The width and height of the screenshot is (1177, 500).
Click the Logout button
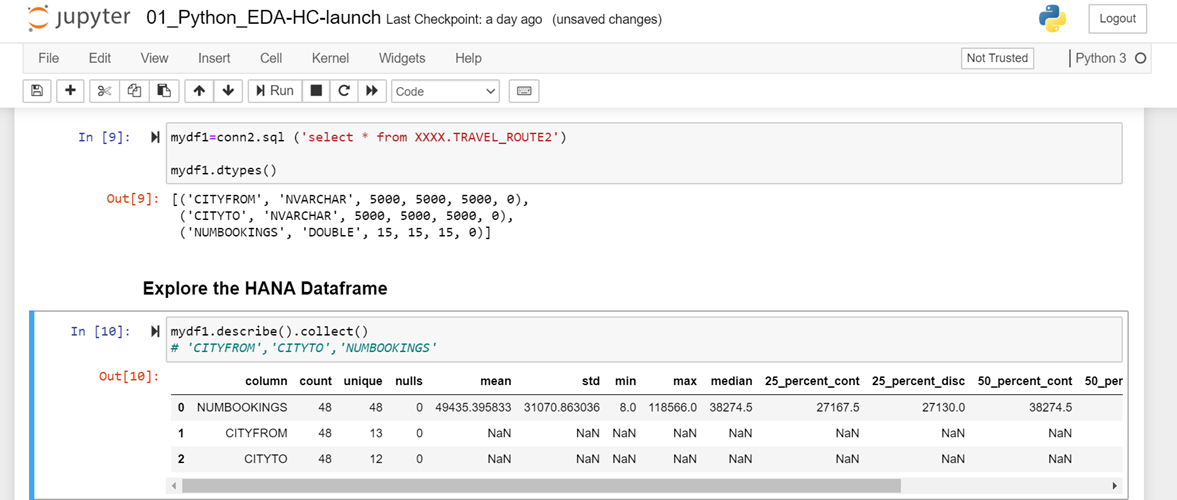[x=1118, y=19]
